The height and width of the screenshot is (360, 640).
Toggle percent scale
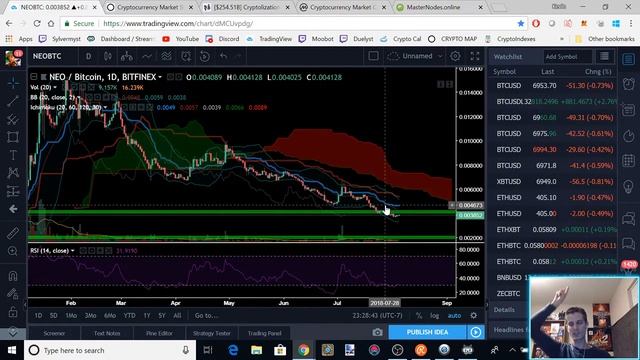419,316
